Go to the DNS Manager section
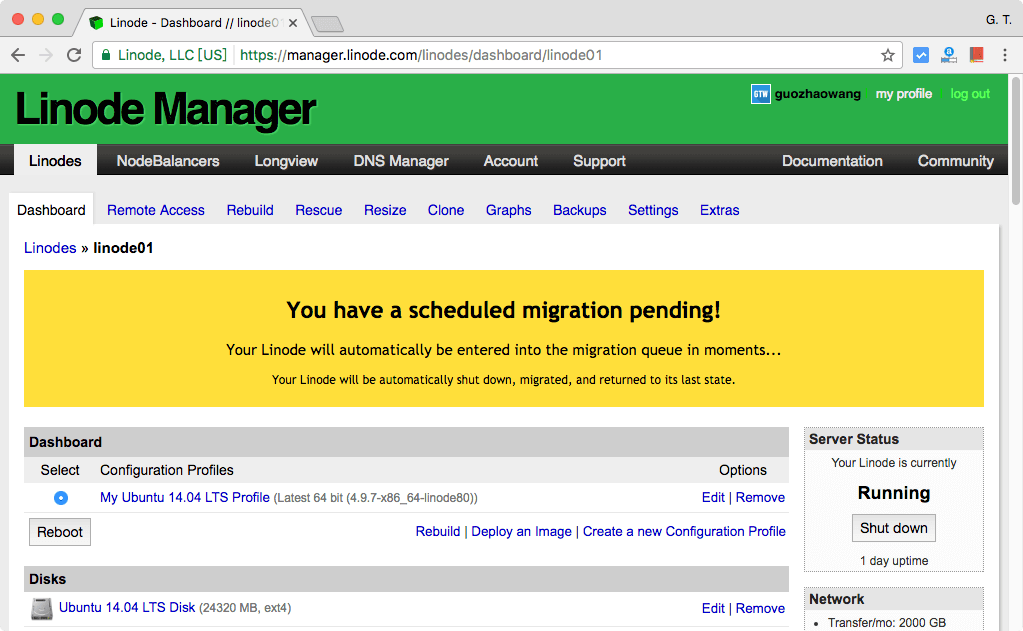The width and height of the screenshot is (1023, 631). point(401,161)
